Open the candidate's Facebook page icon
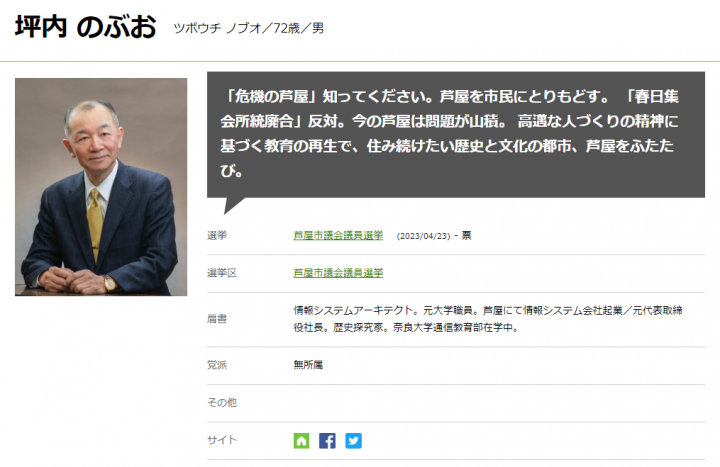This screenshot has width=720, height=467. click(327, 441)
